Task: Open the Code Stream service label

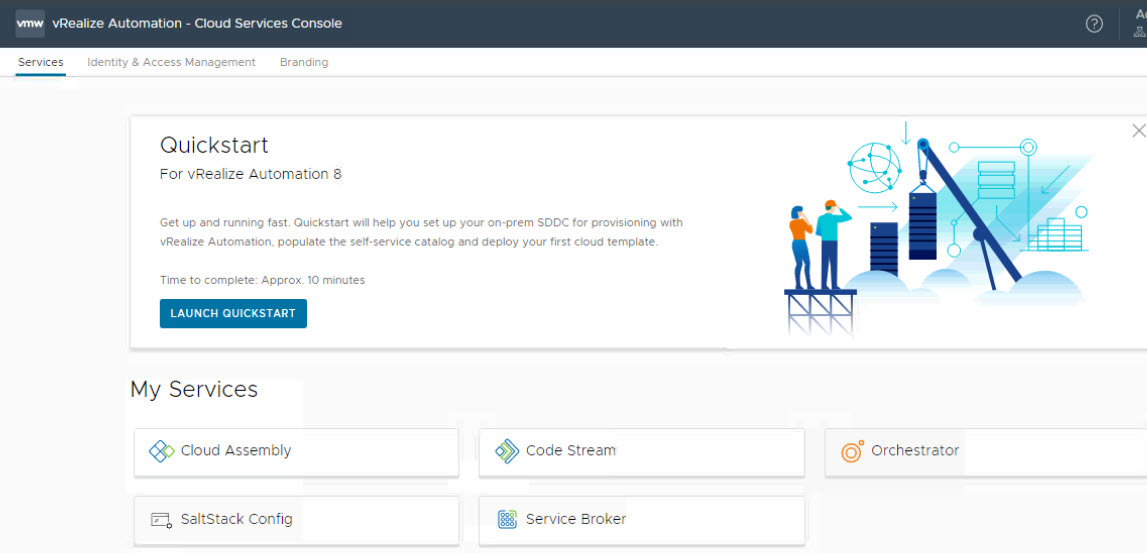Action: tap(571, 451)
